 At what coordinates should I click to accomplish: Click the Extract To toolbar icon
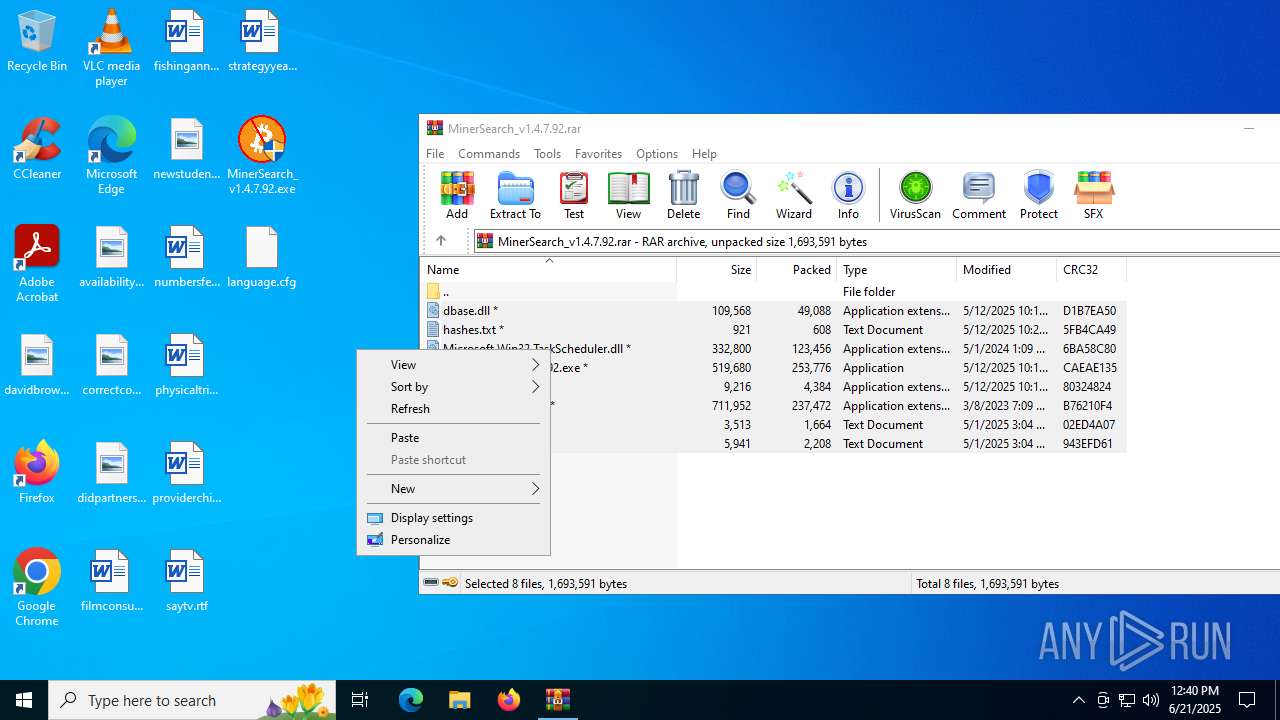coord(515,195)
